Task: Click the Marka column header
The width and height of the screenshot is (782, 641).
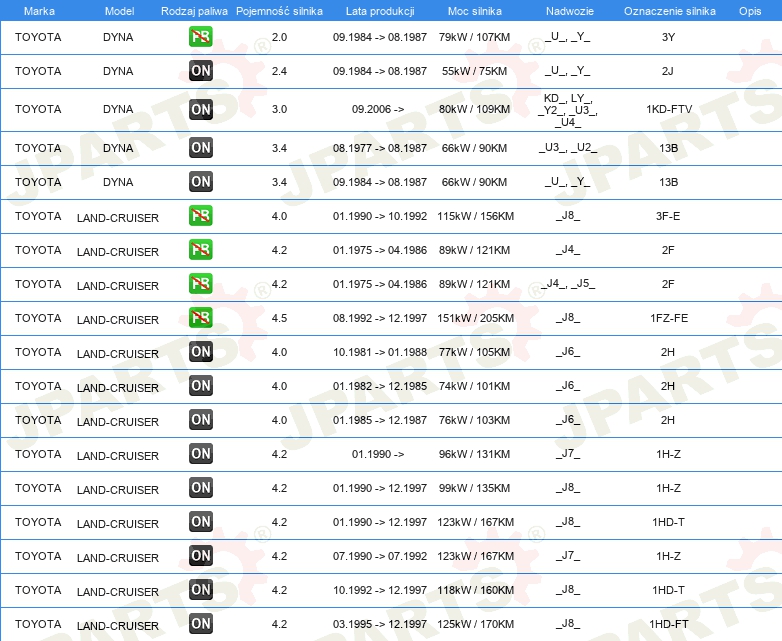Action: tap(39, 11)
